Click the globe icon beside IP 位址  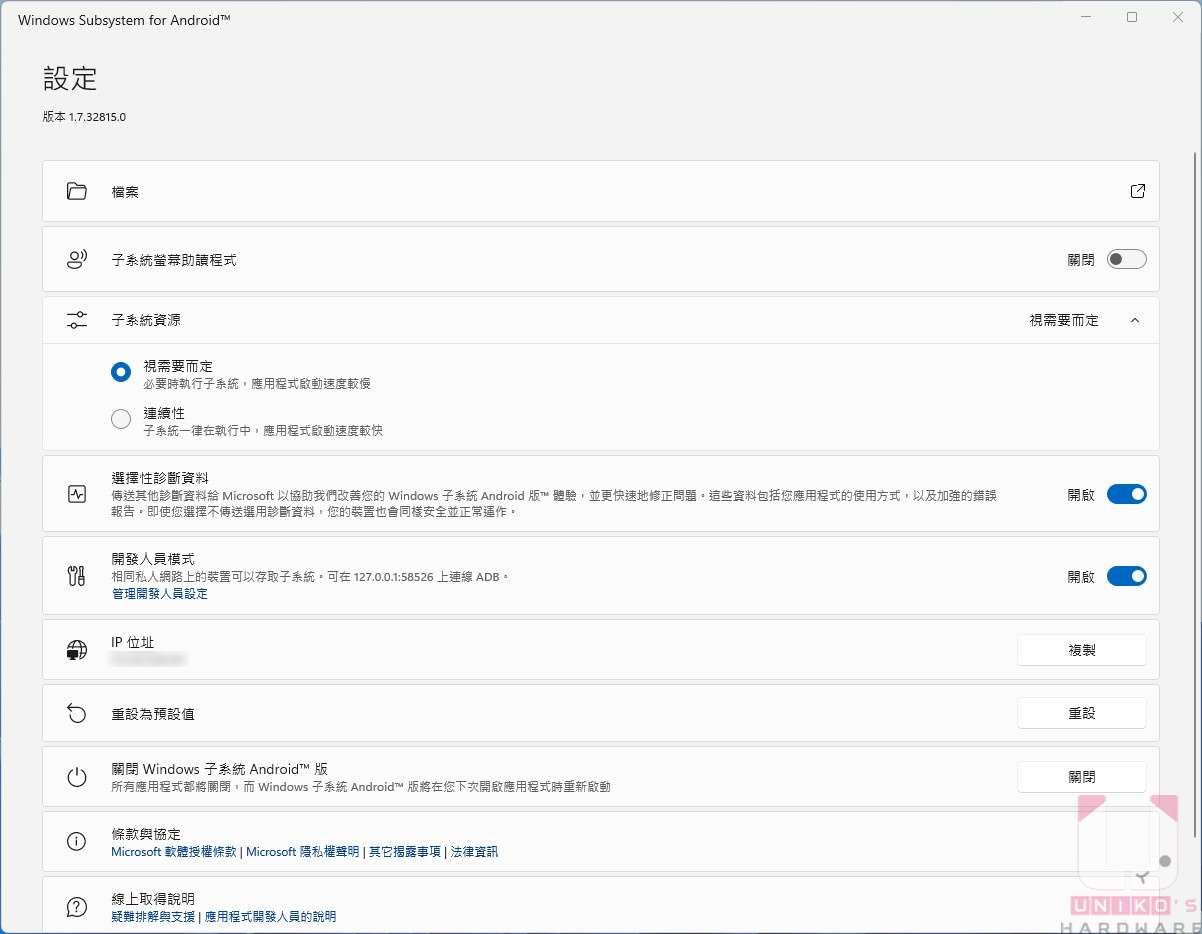77,650
